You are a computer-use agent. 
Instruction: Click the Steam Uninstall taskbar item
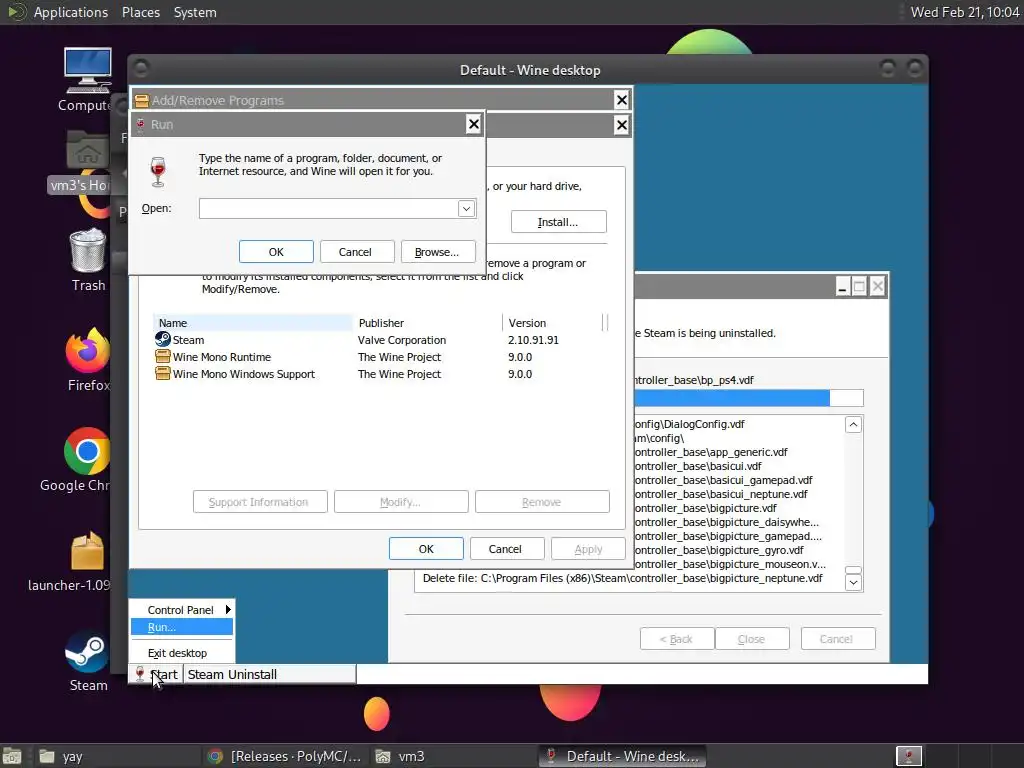270,675
